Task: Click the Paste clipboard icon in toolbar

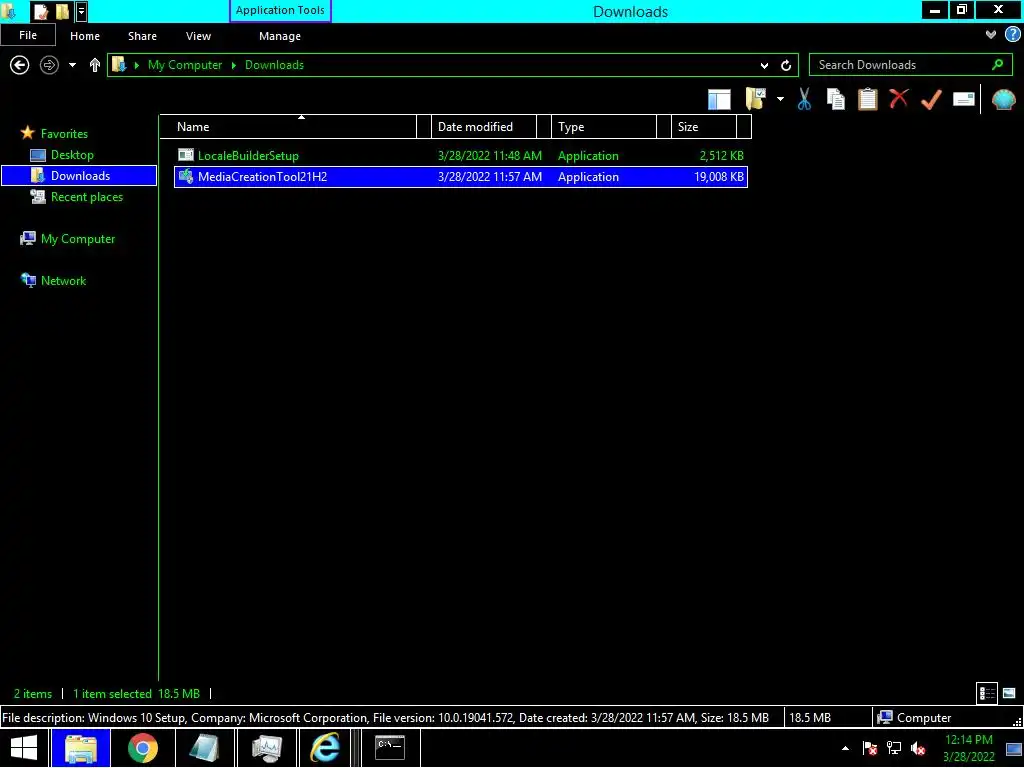Action: (x=867, y=100)
